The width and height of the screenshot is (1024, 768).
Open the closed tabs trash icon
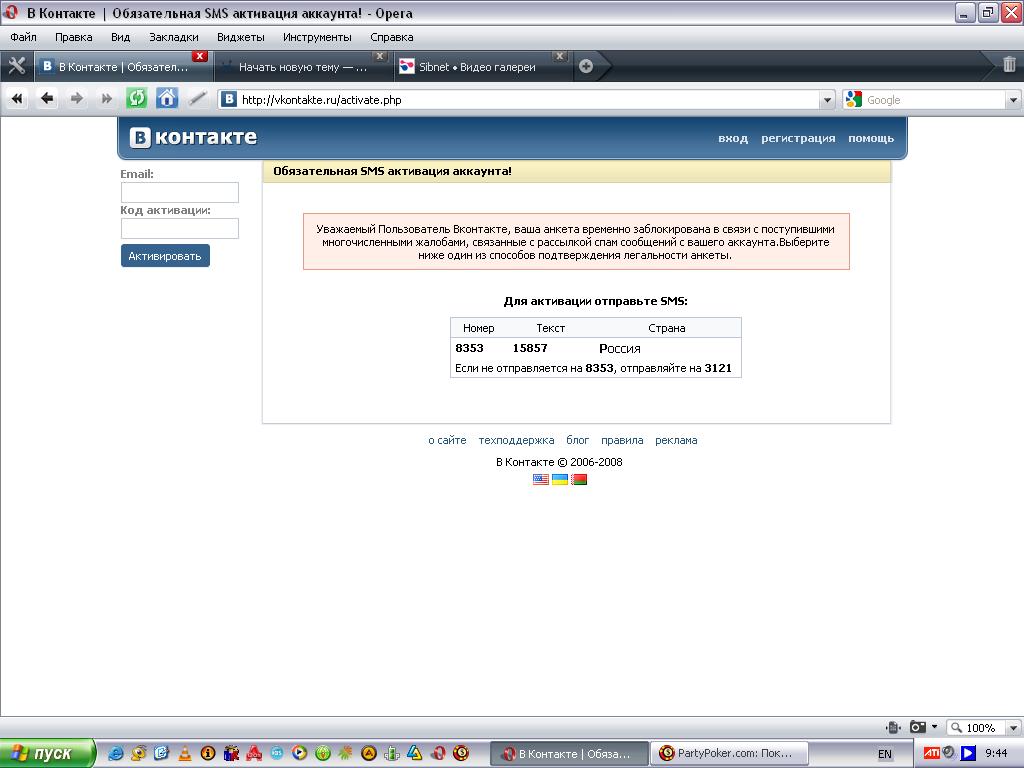(1009, 64)
